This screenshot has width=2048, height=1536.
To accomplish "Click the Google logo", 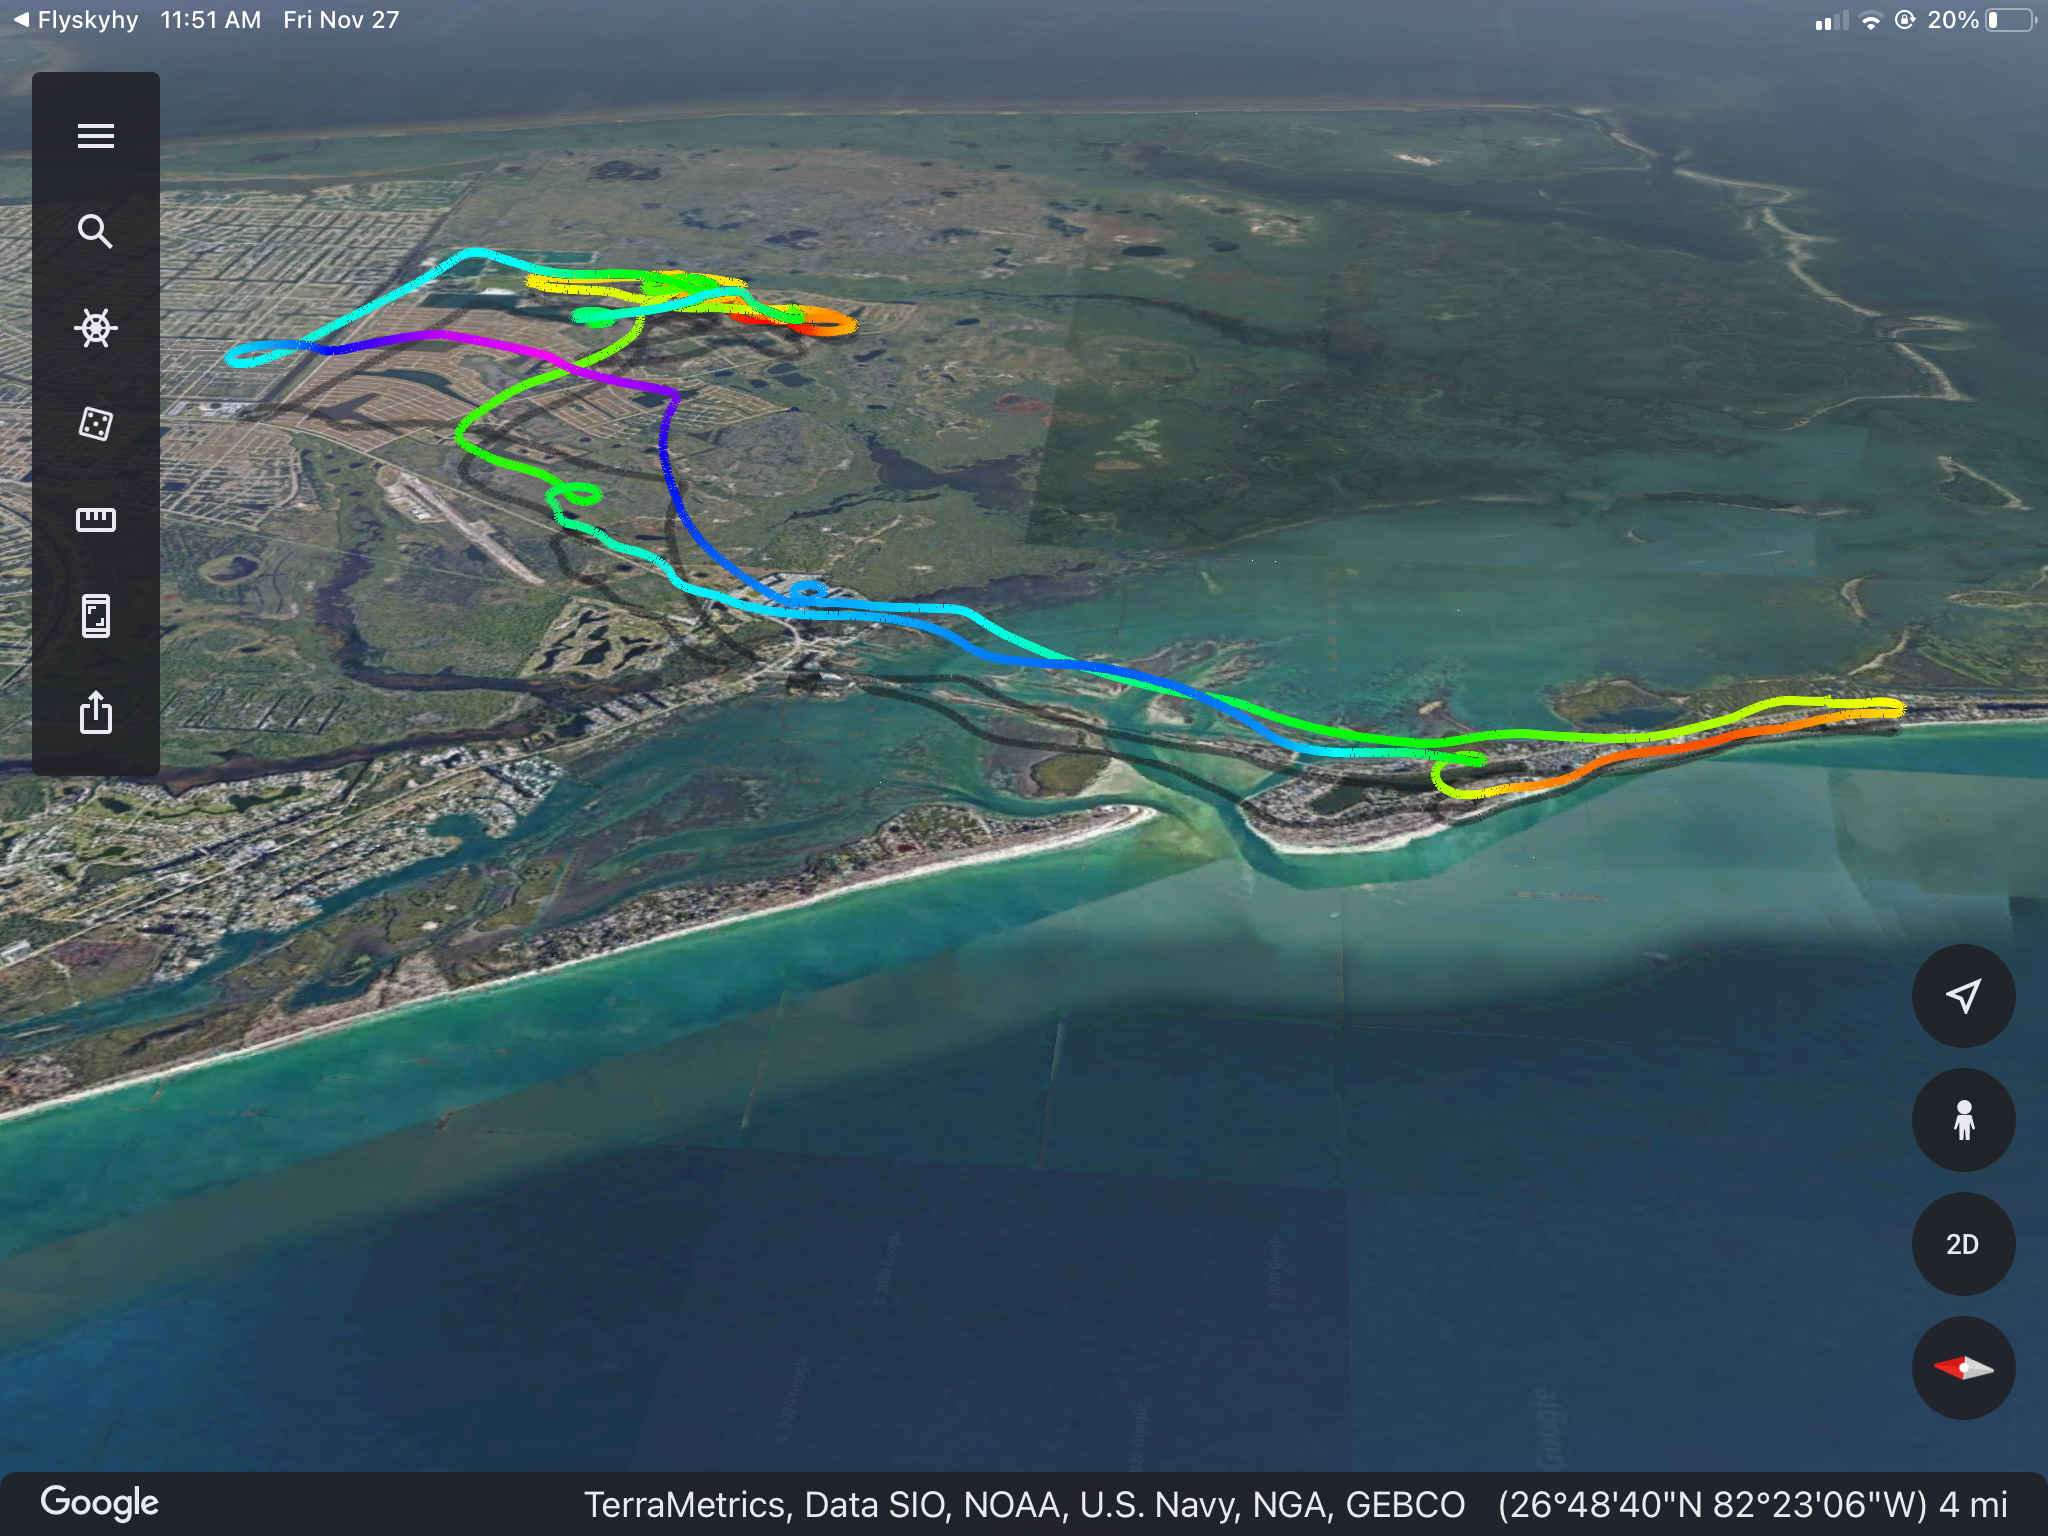I will (x=100, y=1502).
